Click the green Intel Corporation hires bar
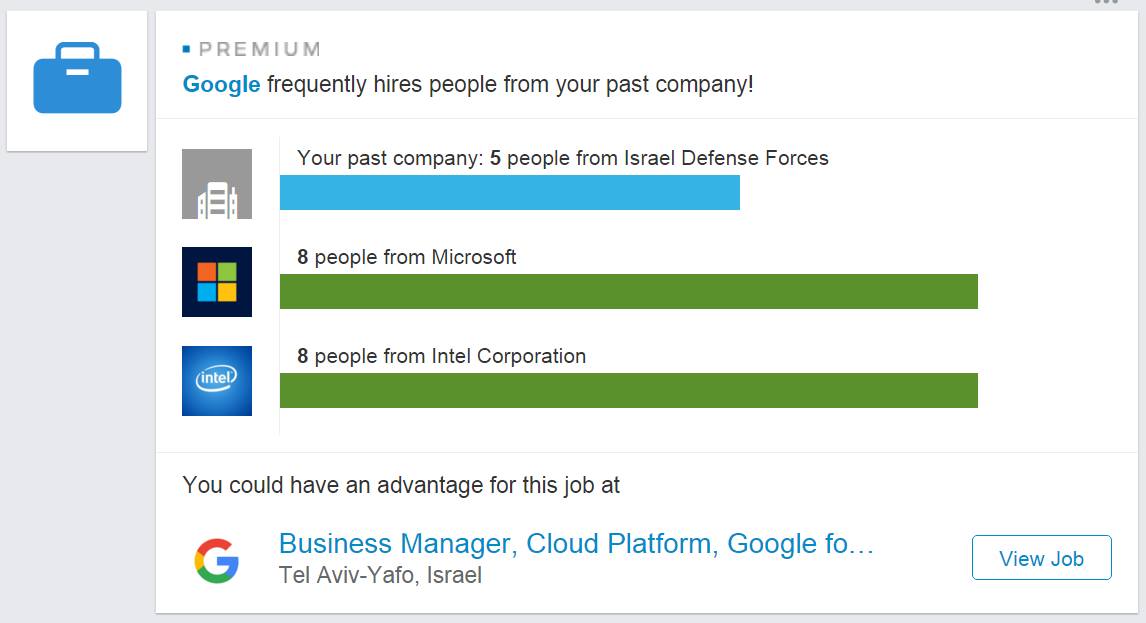The height and width of the screenshot is (623, 1146). point(628,390)
